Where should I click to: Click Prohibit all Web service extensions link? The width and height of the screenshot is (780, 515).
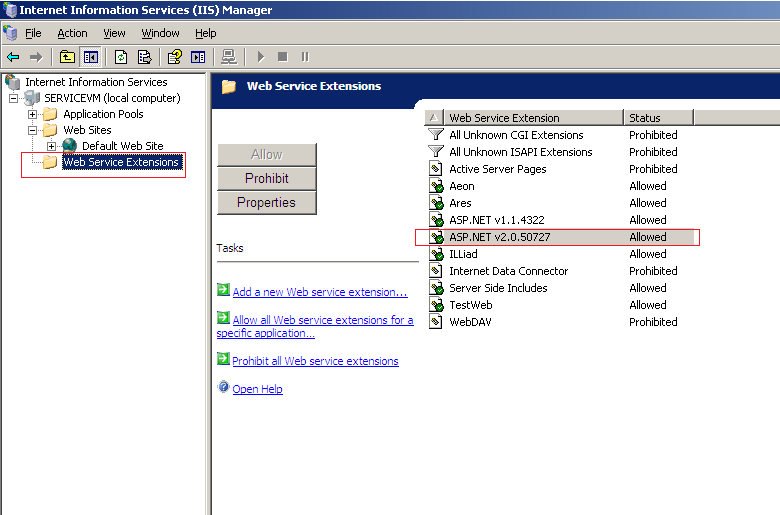tap(315, 361)
